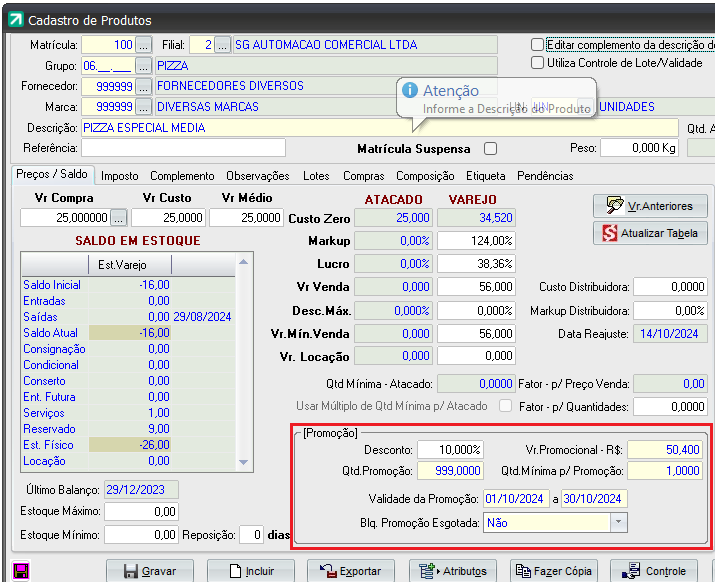The height and width of the screenshot is (582, 715).
Task: Click the stock list scroll up arrow
Action: tap(244, 262)
